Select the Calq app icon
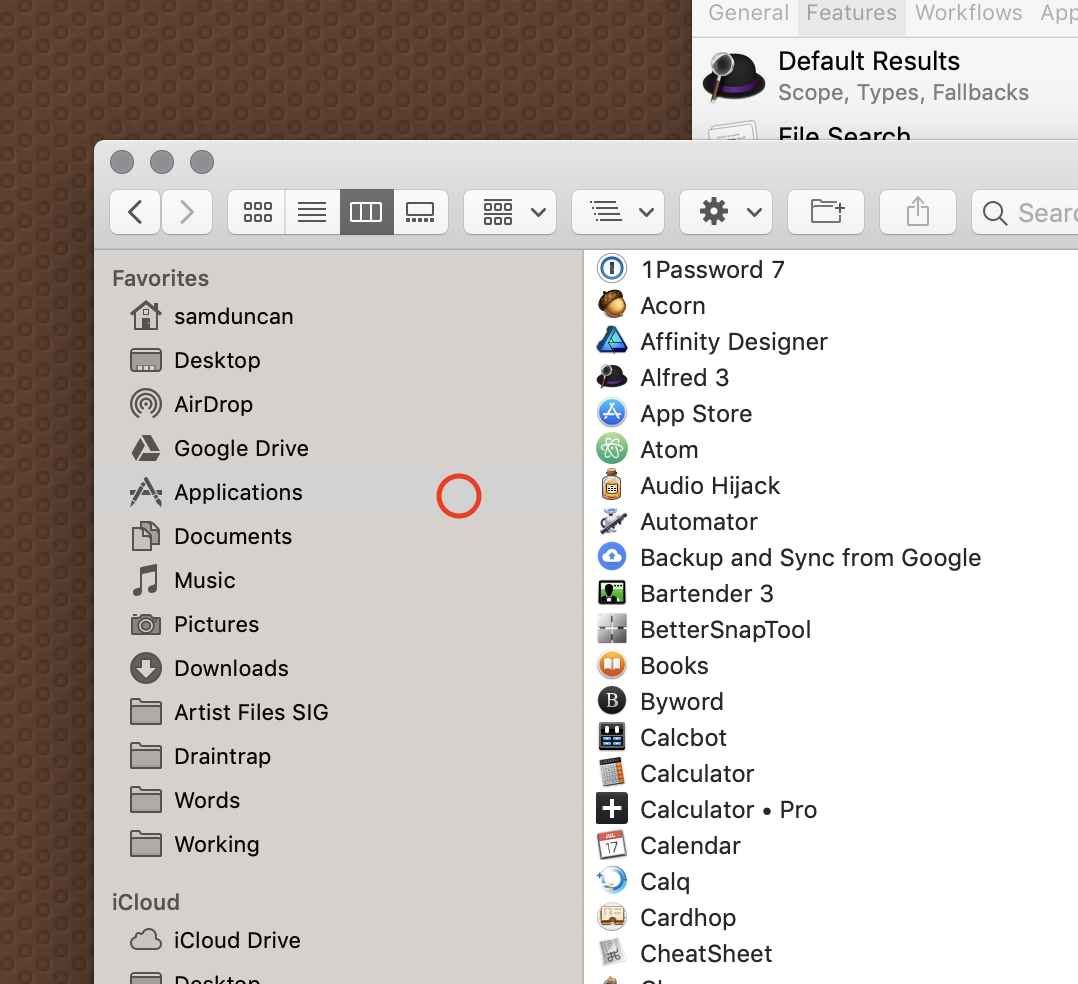1078x984 pixels. (x=612, y=881)
